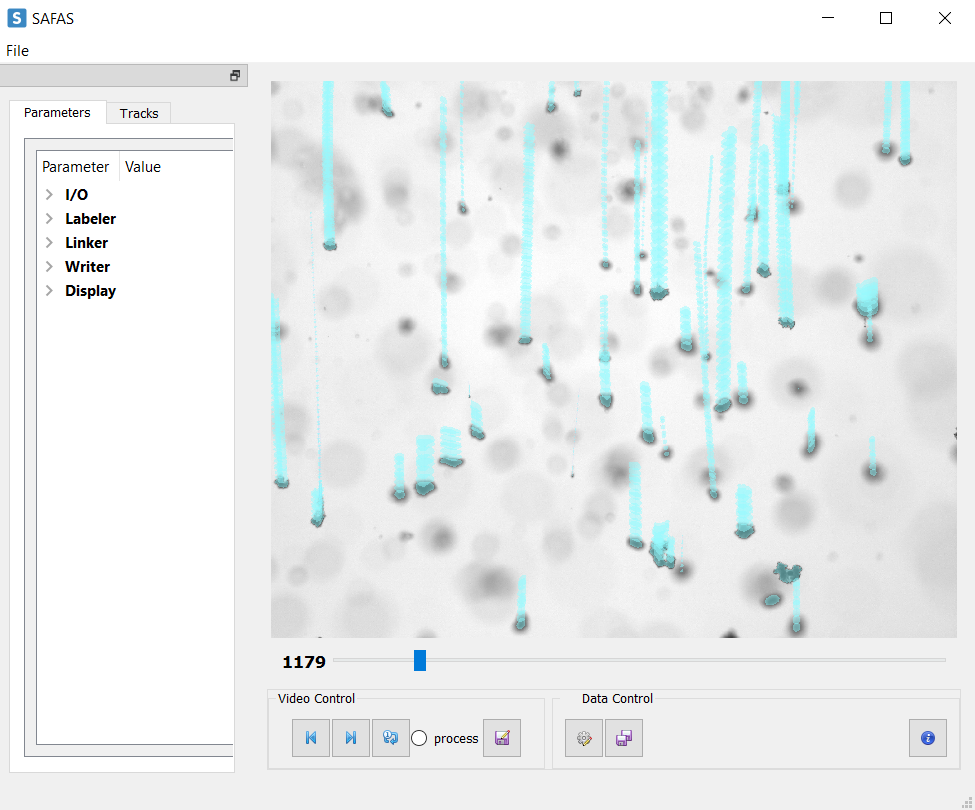Open the gear-with-pencil settings icon
The width and height of the screenshot is (975, 810).
[584, 738]
